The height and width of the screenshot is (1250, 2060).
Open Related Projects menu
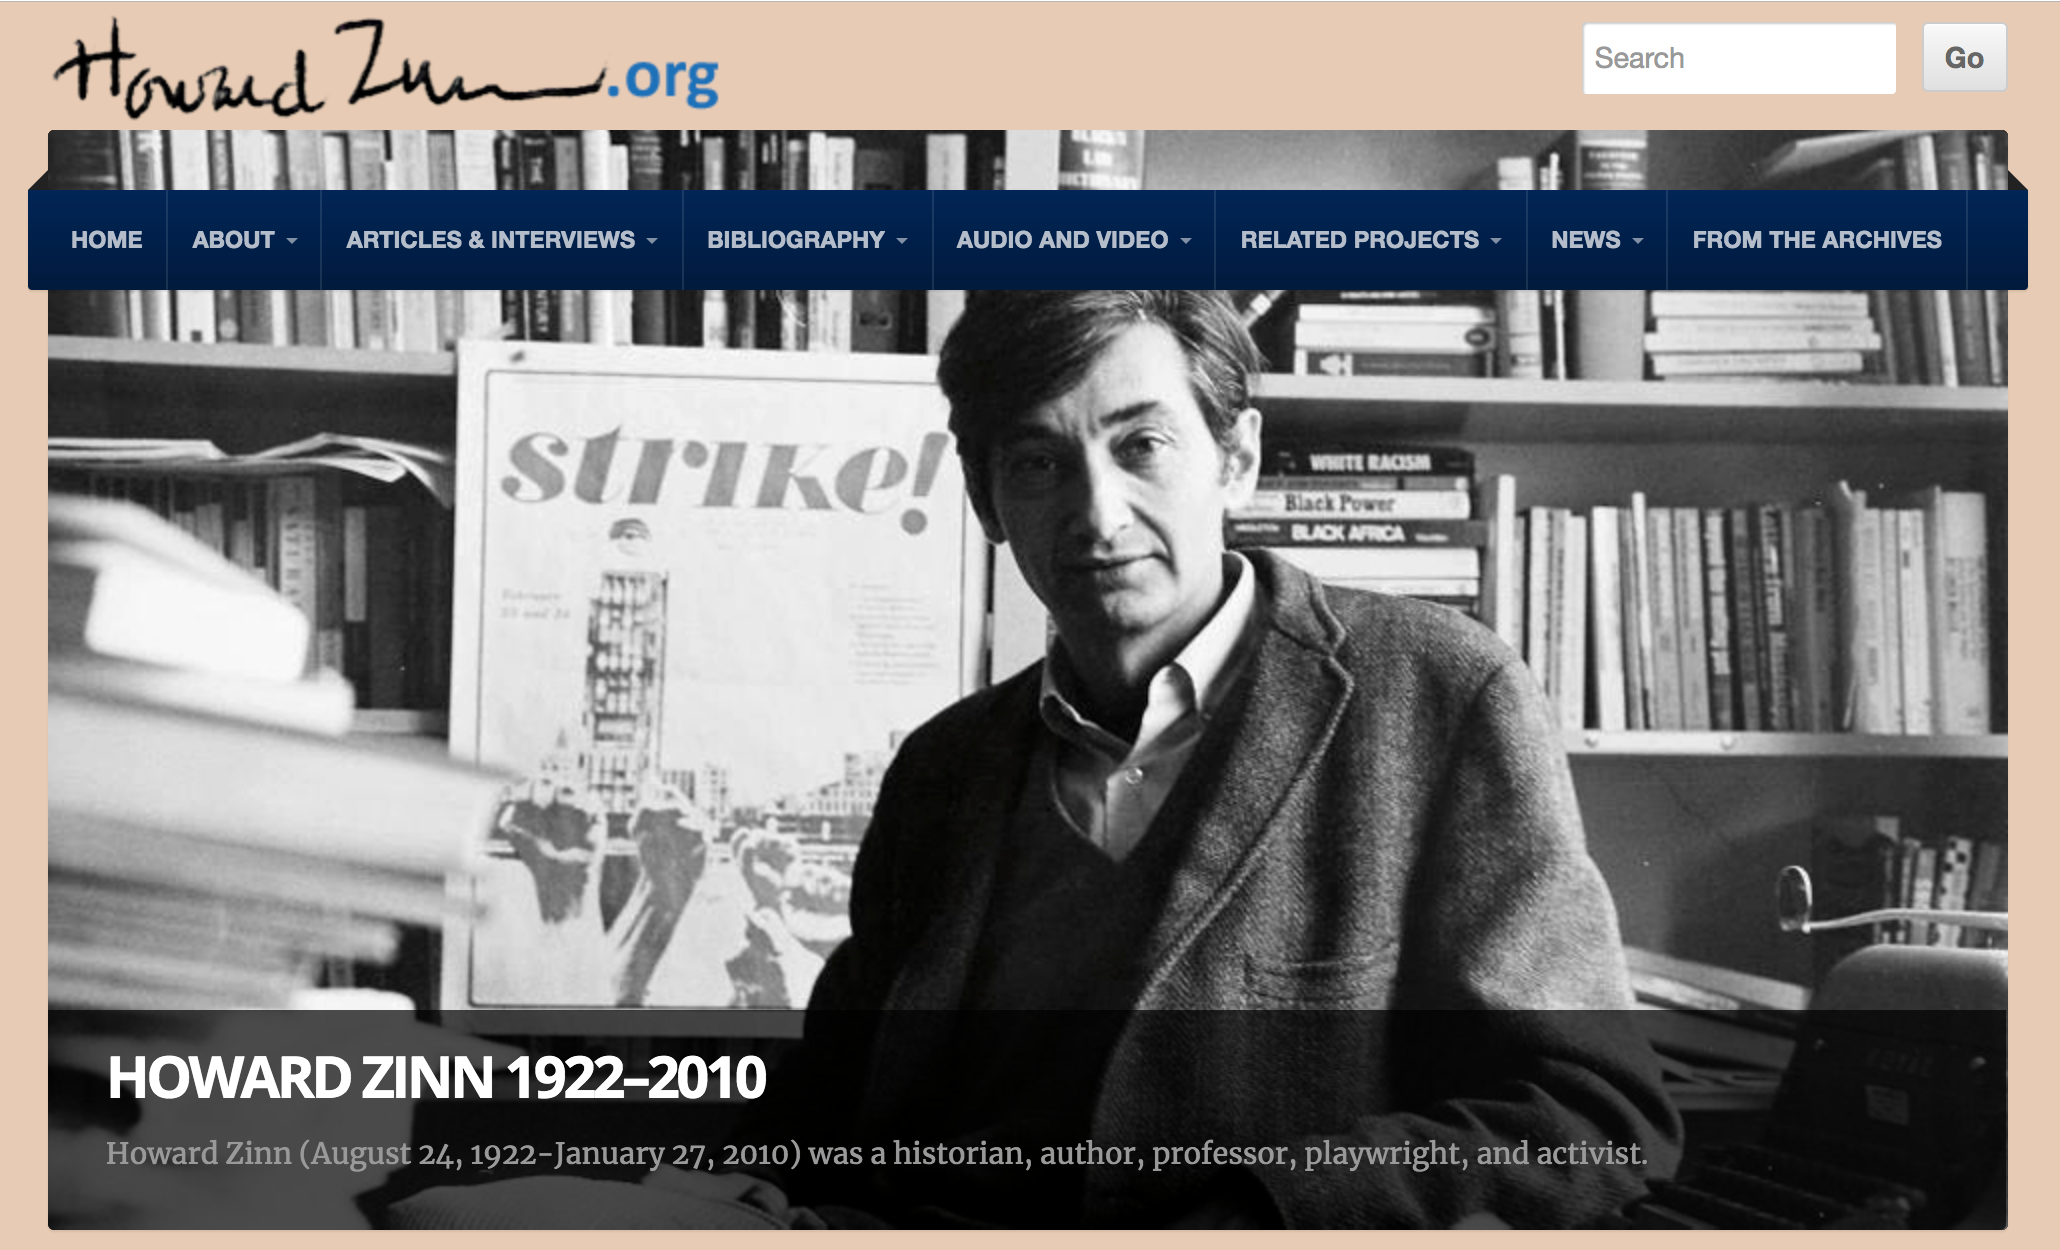coord(1370,240)
